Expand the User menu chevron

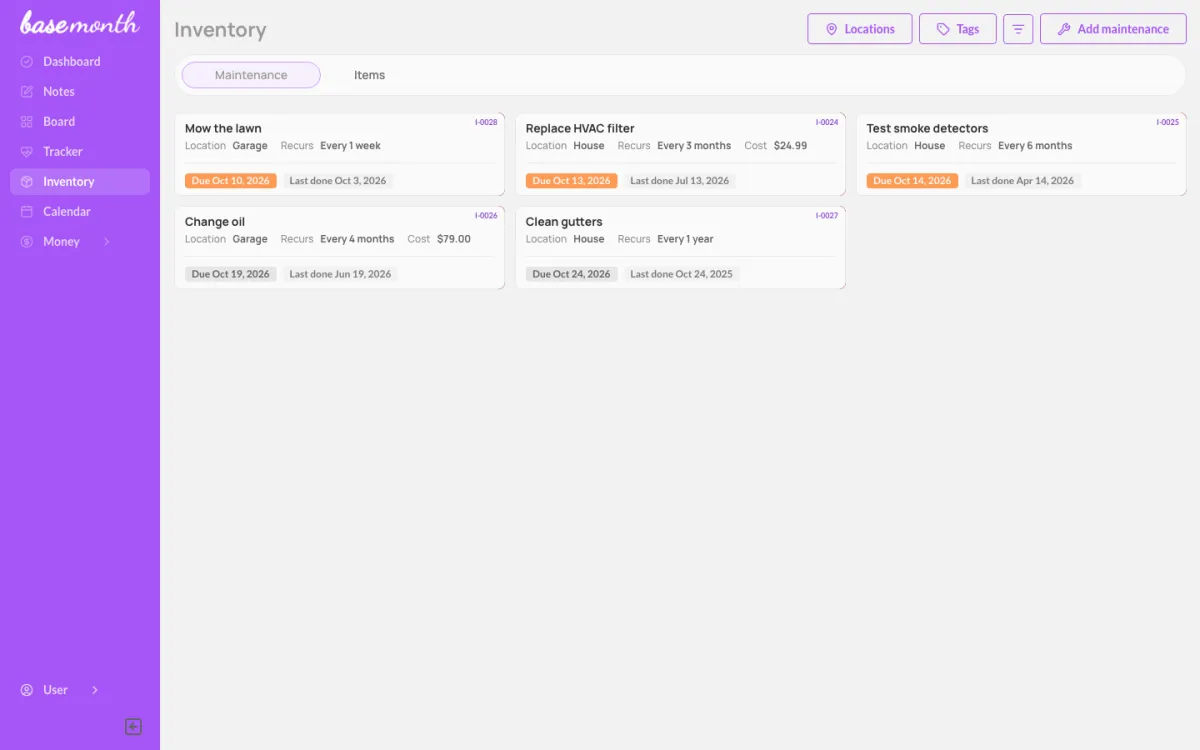(95, 690)
